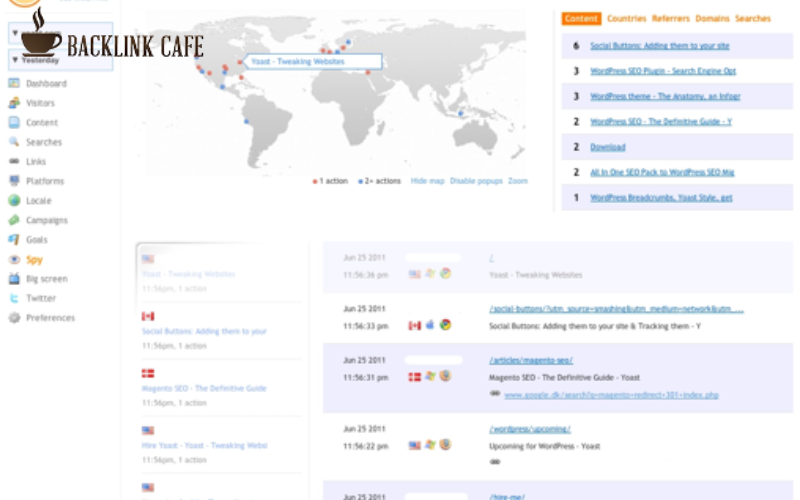Click the Platforms monitor icon
Image resolution: width=800 pixels, height=500 pixels.
coord(14,181)
